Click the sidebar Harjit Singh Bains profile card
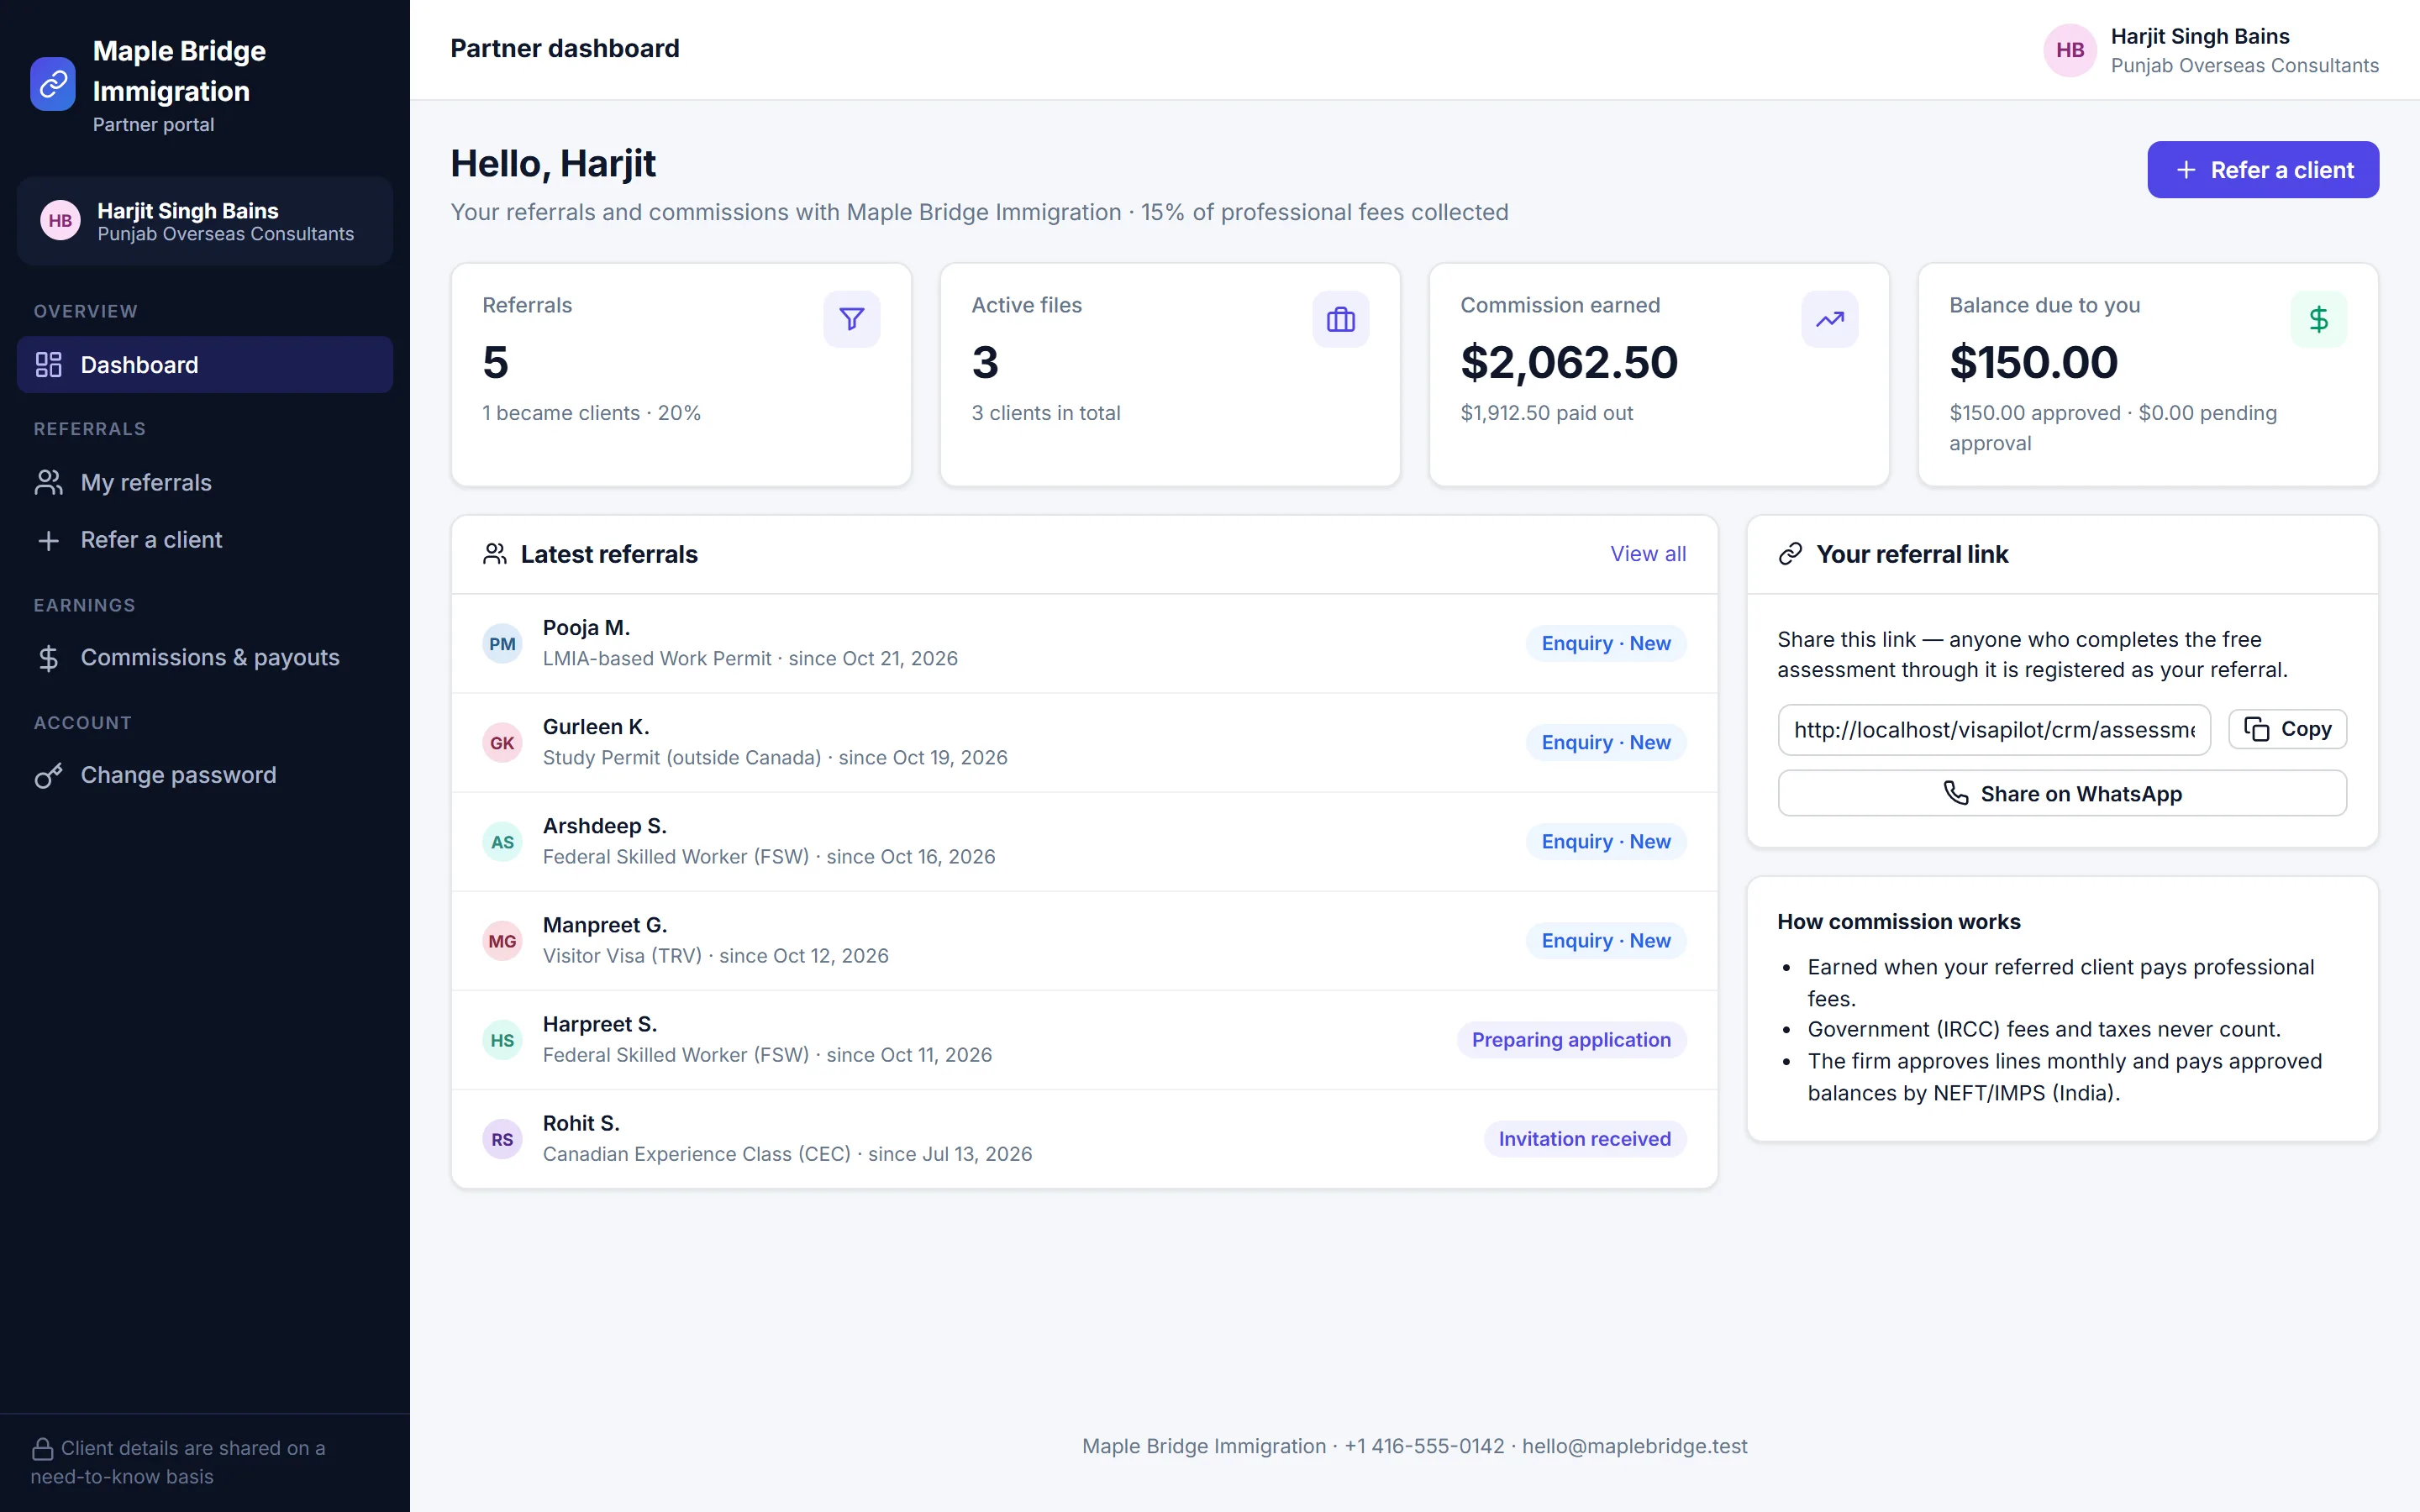The width and height of the screenshot is (2420, 1512). click(205, 221)
